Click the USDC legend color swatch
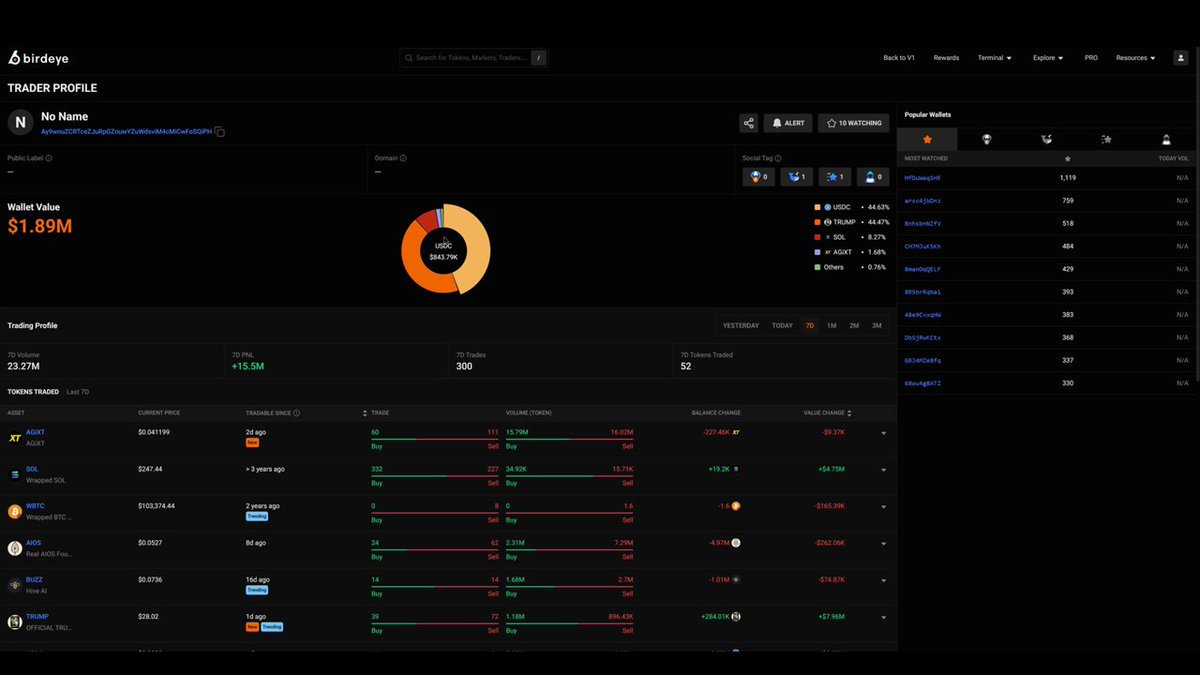 (817, 207)
